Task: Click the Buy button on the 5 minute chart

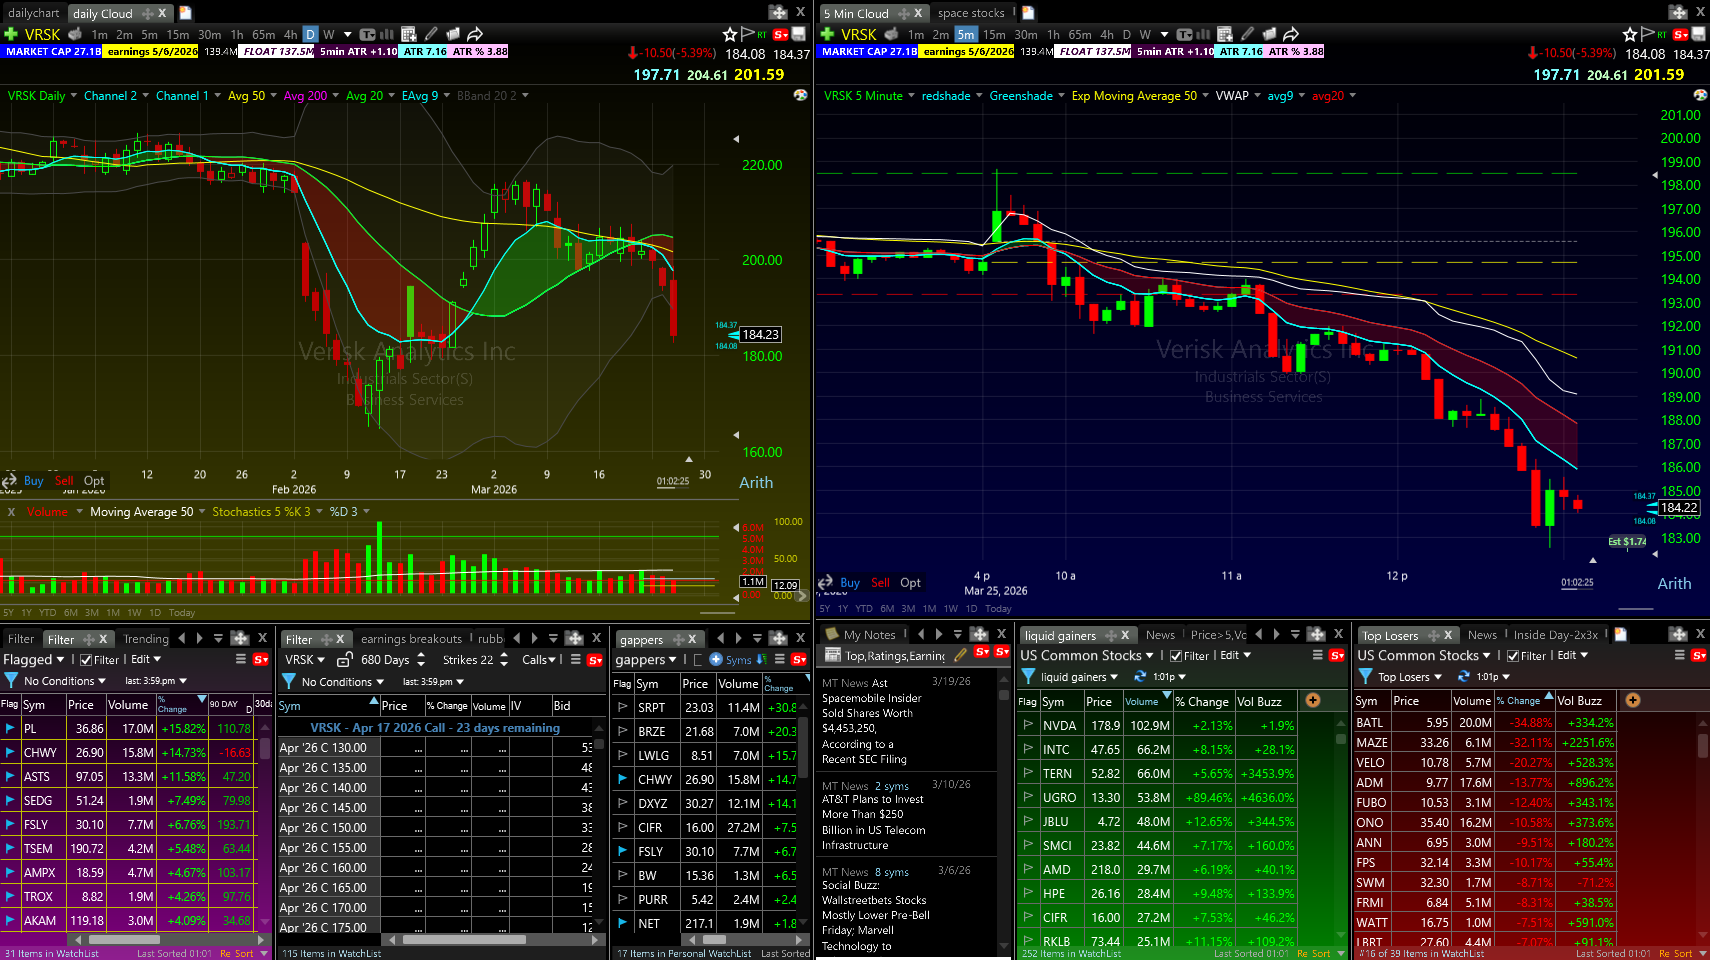Action: 850,583
